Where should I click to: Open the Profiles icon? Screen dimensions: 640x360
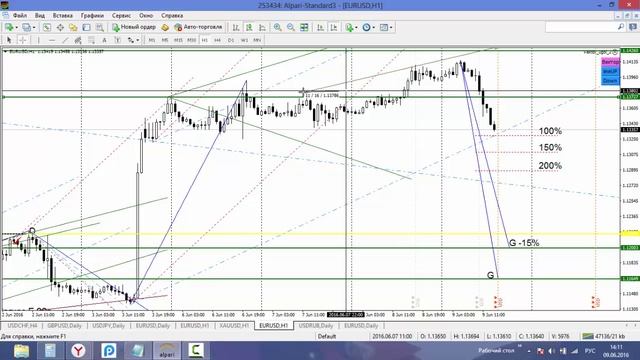coord(26,27)
